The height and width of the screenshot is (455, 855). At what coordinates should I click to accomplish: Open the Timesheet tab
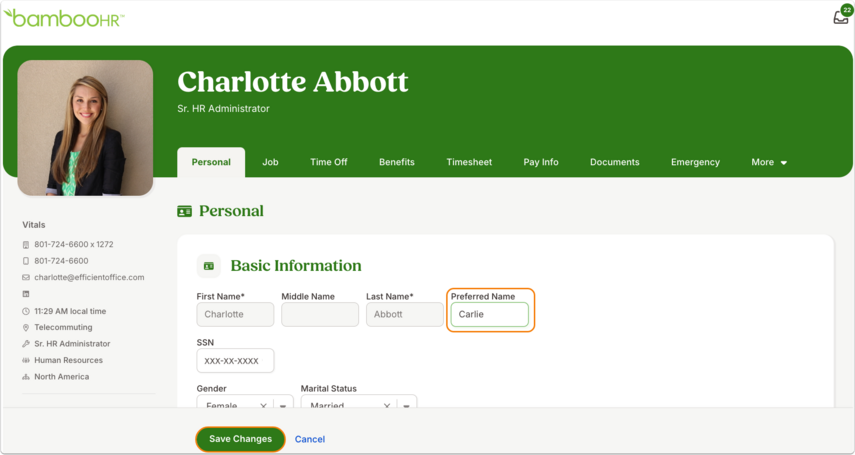coord(469,162)
